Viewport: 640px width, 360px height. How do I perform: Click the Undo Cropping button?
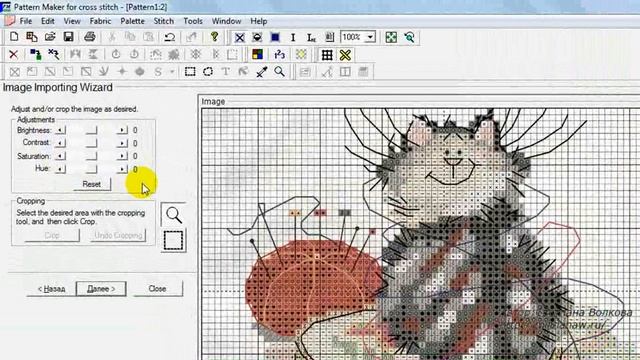coord(118,236)
